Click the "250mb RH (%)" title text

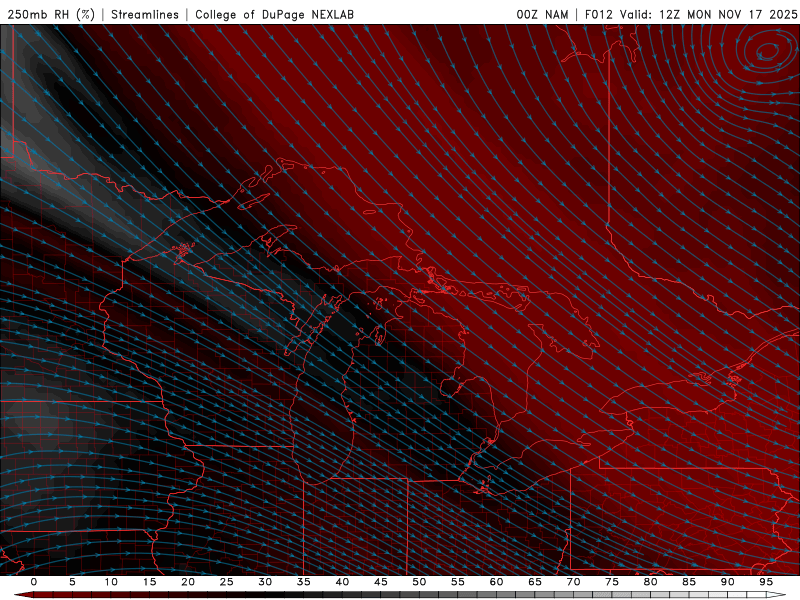pos(52,14)
